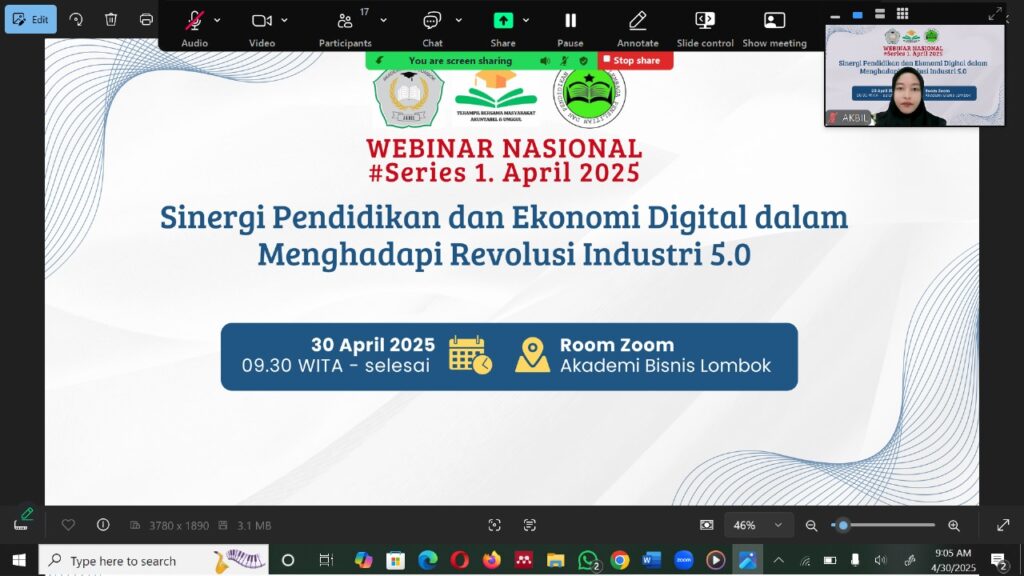Unmute the microphone with the Audio button
Screen dimensions: 1024x576
pyautogui.click(x=194, y=28)
